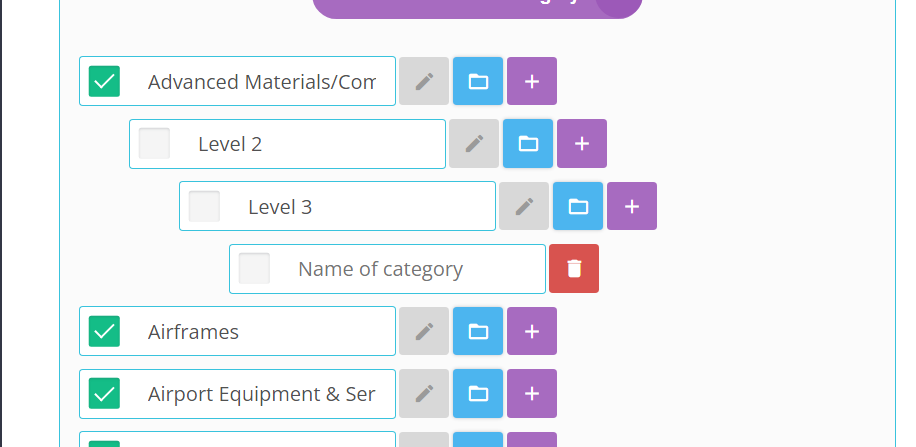Screen dimensions: 916x447
Task: Click the Airframes category name field
Action: click(x=260, y=331)
